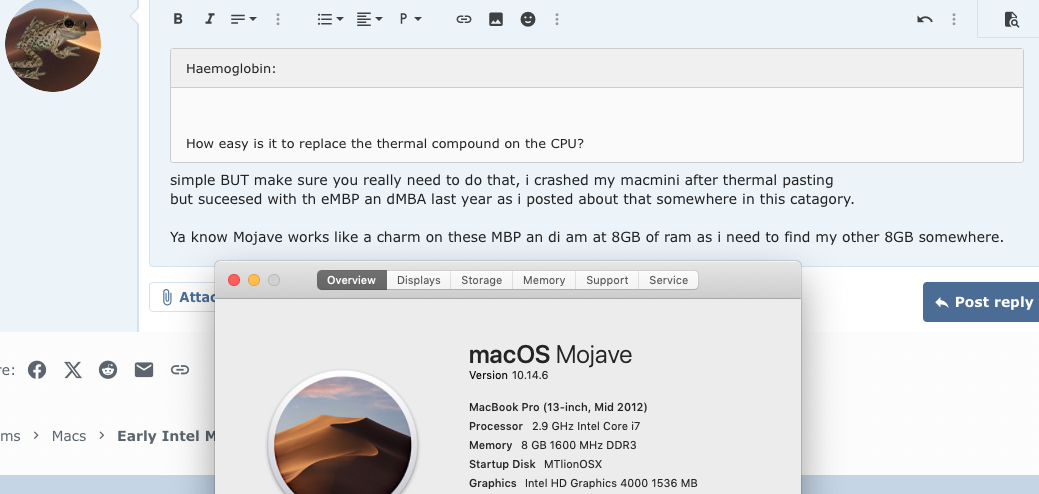The width and height of the screenshot is (1039, 494).
Task: Select Graphics Intel HD Graphics 4000 text
Action: click(x=583, y=483)
